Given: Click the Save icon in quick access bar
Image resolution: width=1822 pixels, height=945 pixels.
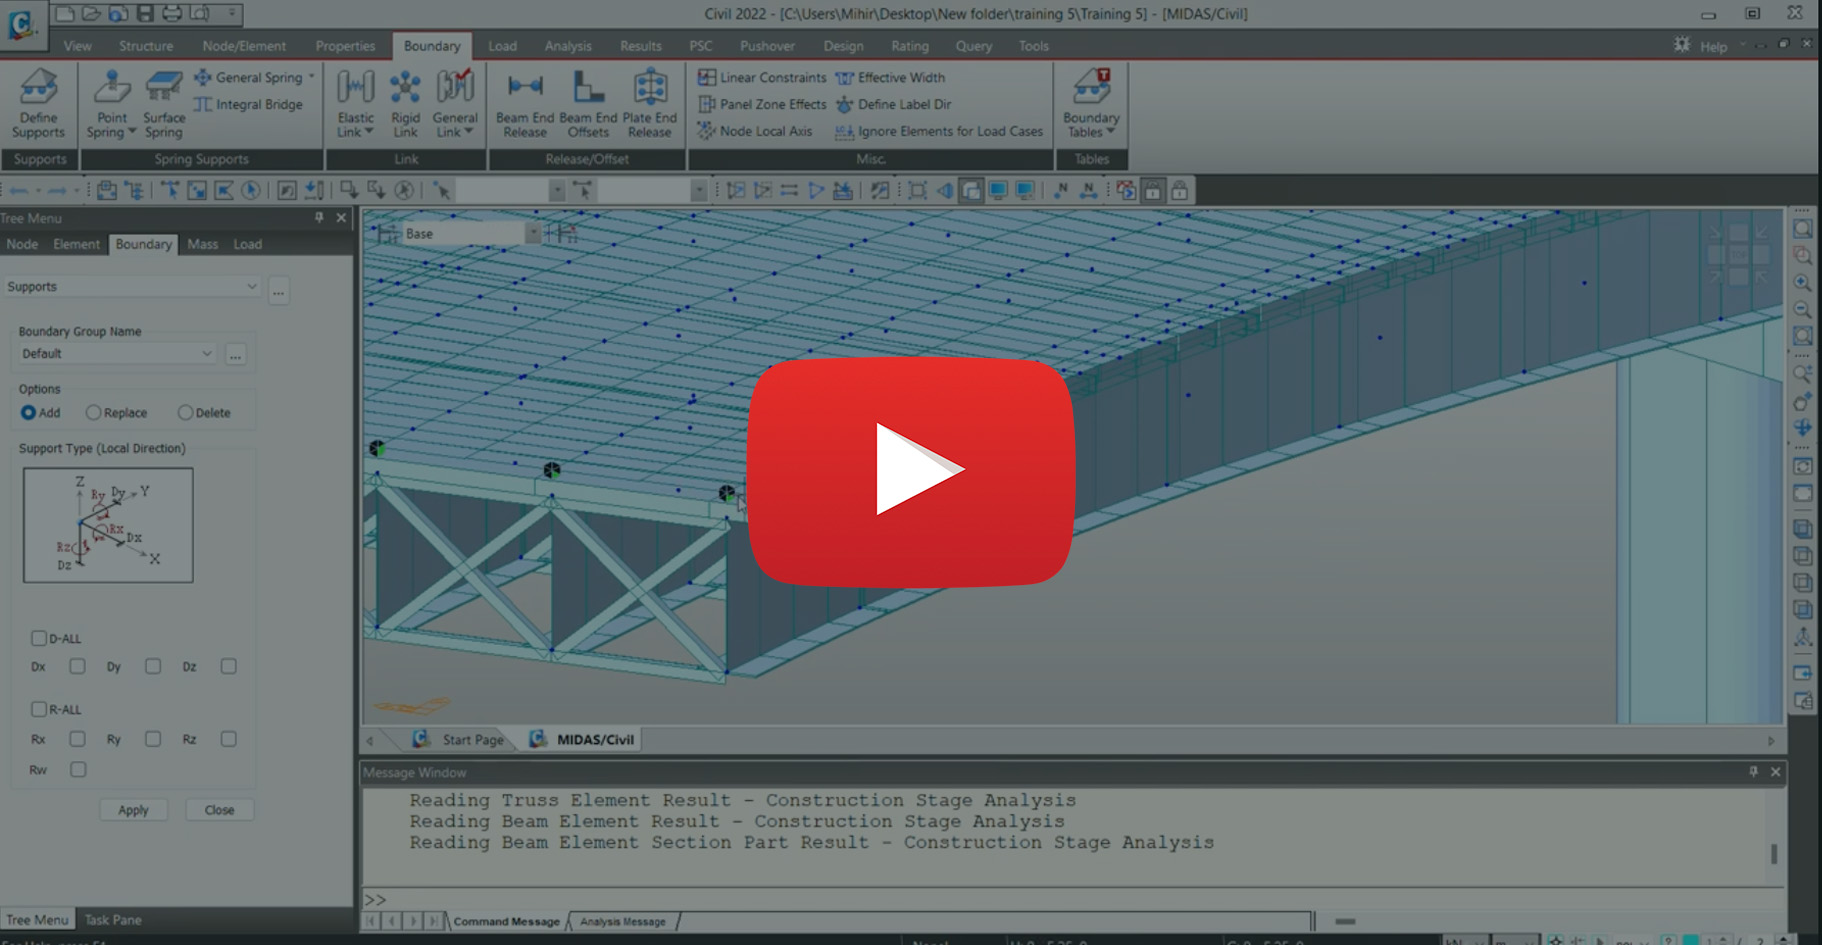Looking at the screenshot, I should 145,13.
